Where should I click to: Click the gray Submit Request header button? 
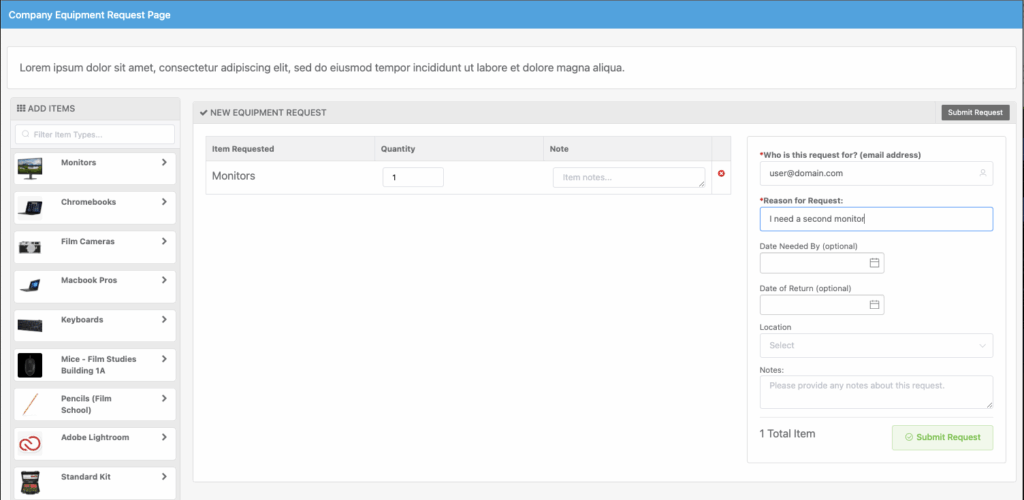click(975, 113)
